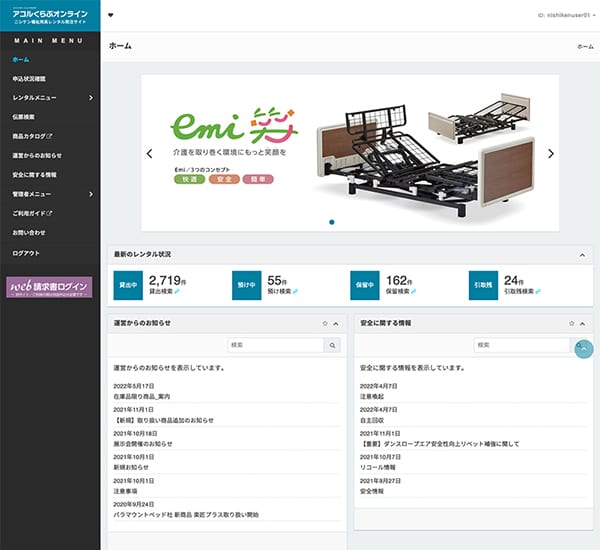Select お問い合わせ in the sidebar

pos(29,232)
